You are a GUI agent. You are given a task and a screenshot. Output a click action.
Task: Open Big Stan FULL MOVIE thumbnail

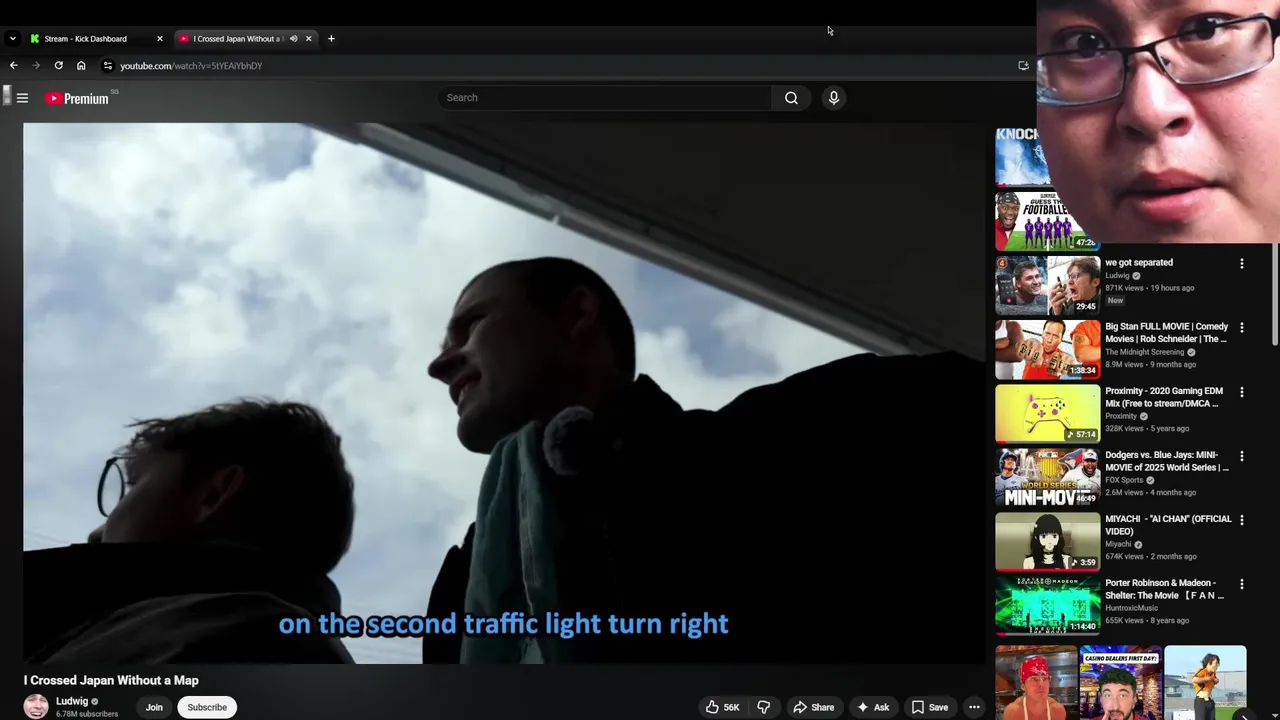pos(1047,349)
